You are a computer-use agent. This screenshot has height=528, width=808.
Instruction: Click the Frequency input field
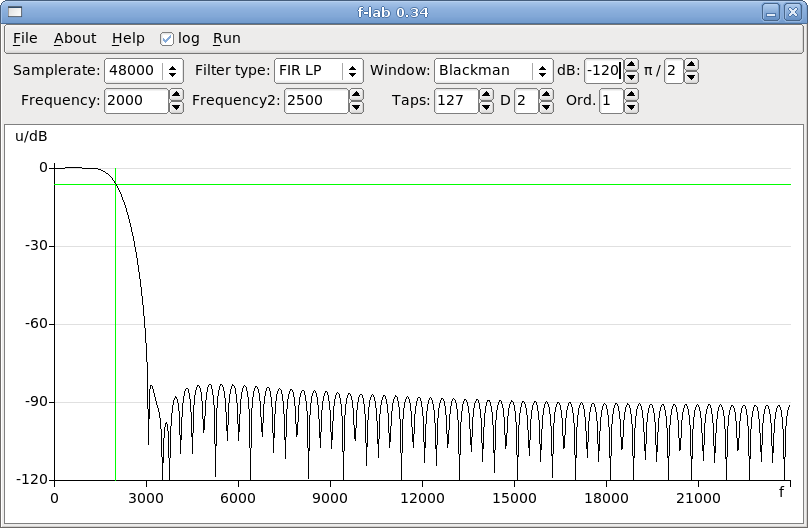click(x=136, y=100)
